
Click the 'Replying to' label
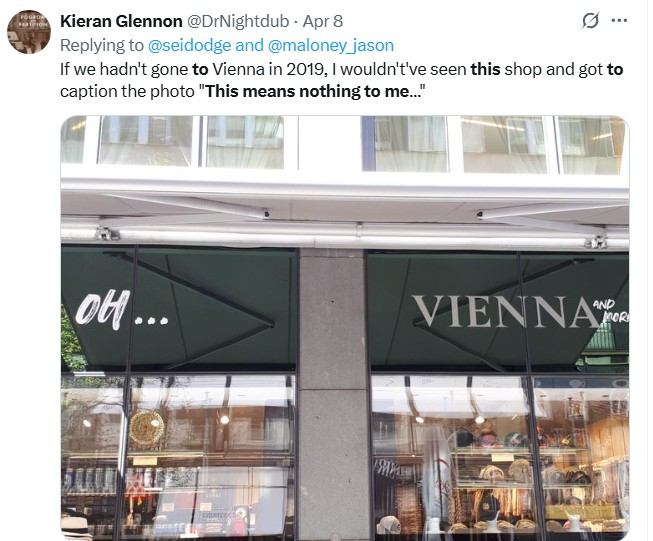coord(102,45)
